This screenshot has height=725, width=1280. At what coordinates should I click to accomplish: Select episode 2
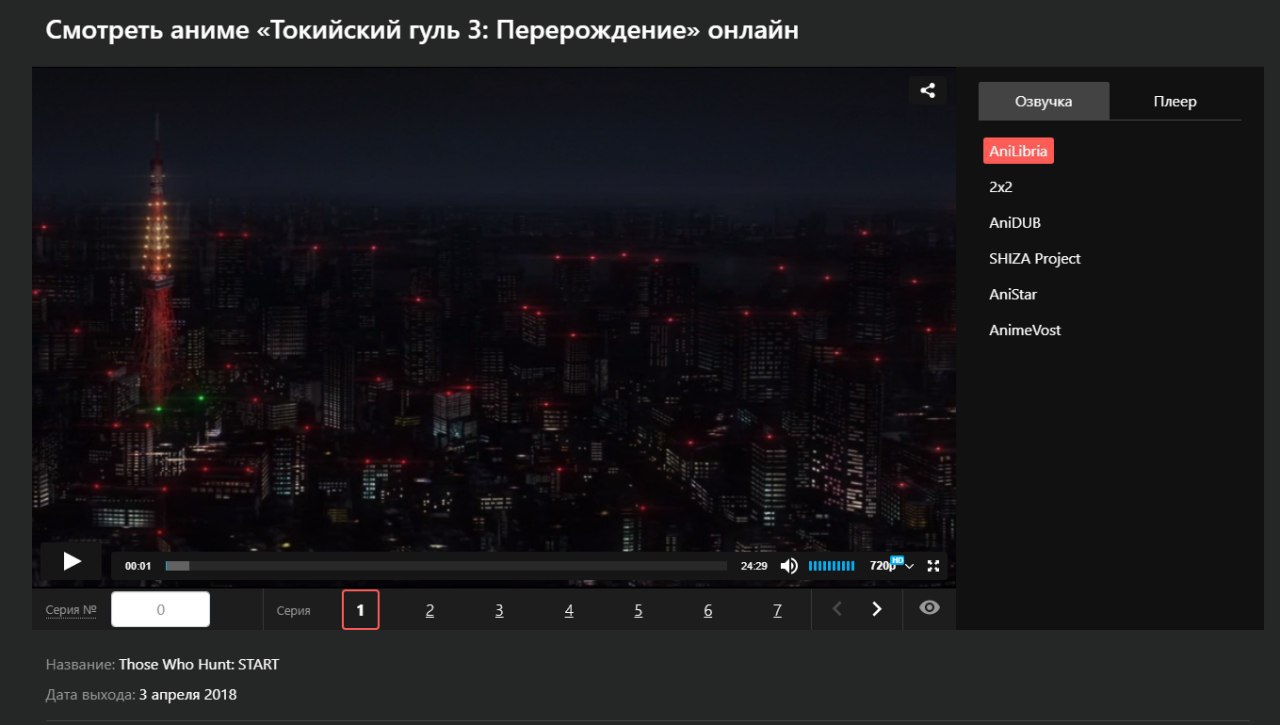[x=430, y=610]
